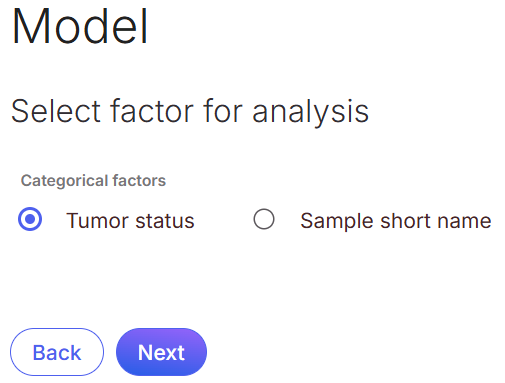Image resolution: width=505 pixels, height=383 pixels.
Task: Click the Sample short name label text
Action: tap(396, 221)
